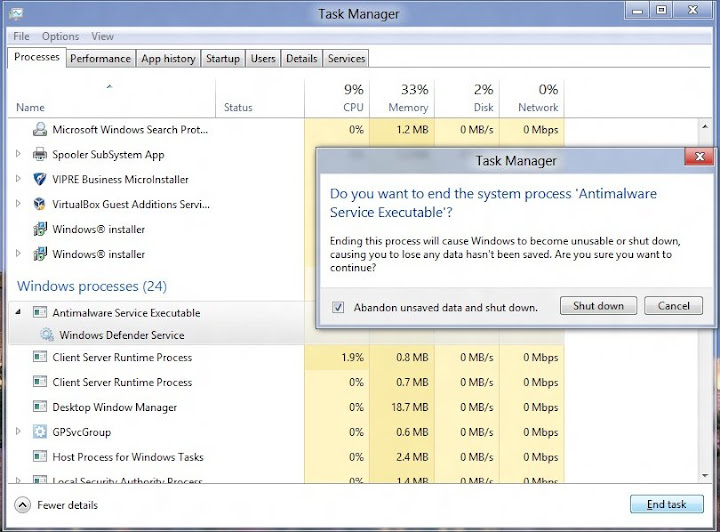Switch to the Performance tab
The width and height of the screenshot is (720, 532).
[101, 59]
